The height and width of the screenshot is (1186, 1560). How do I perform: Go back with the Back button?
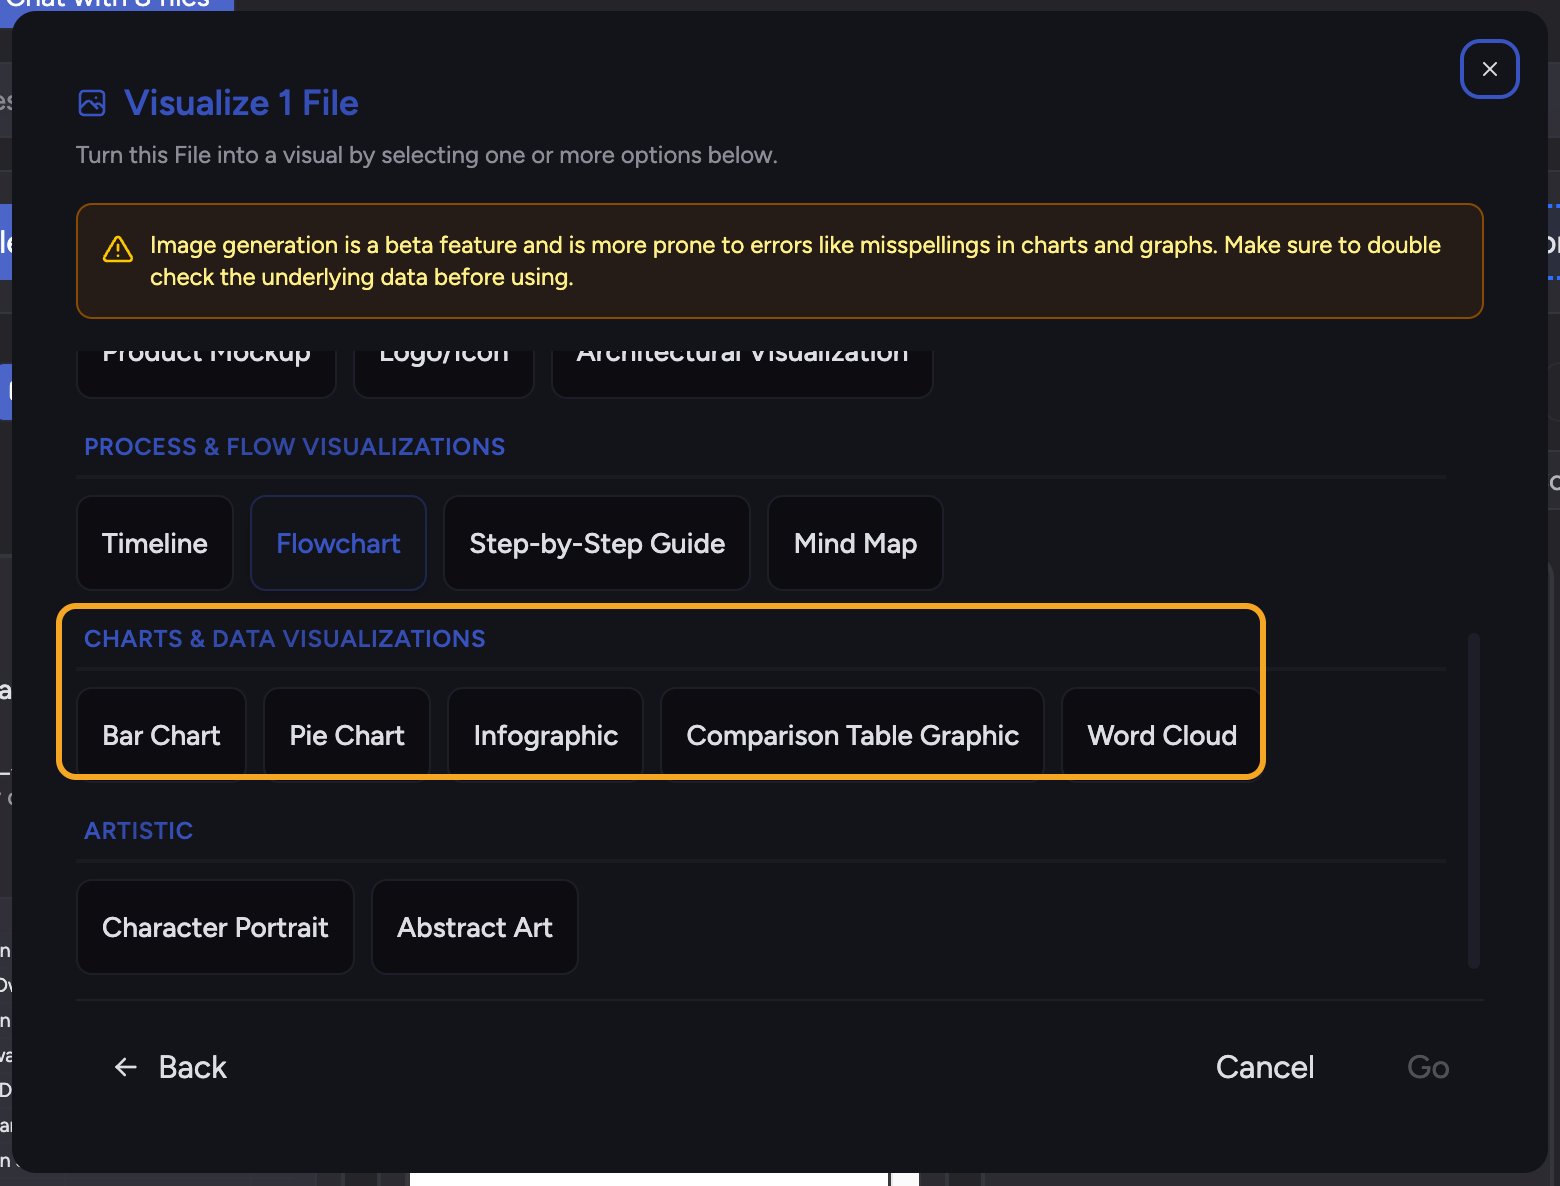(x=170, y=1067)
